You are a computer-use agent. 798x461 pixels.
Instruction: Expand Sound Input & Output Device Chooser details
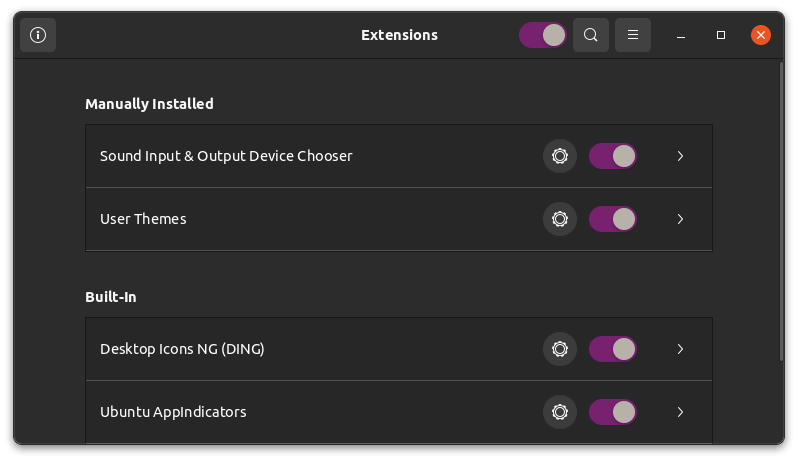680,156
